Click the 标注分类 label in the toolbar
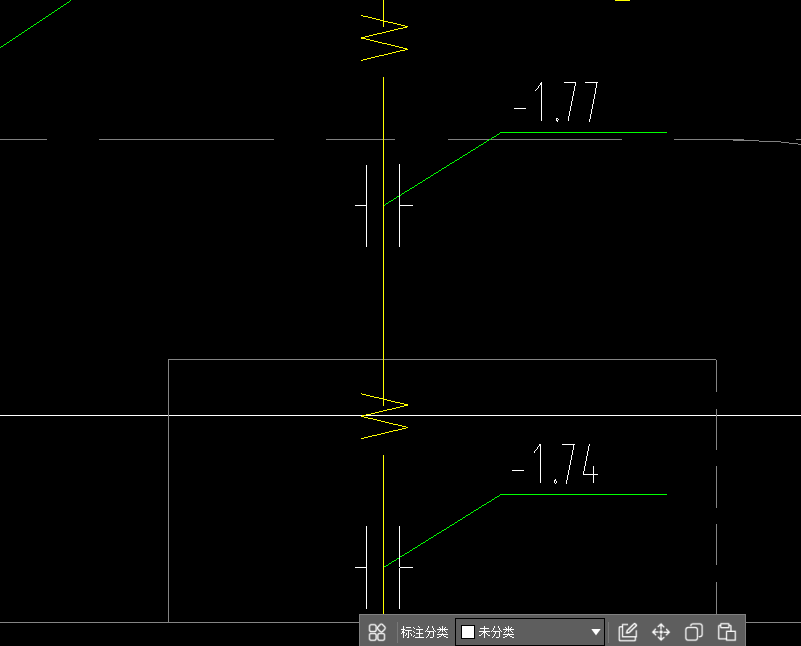The height and width of the screenshot is (646, 801). pyautogui.click(x=424, y=632)
